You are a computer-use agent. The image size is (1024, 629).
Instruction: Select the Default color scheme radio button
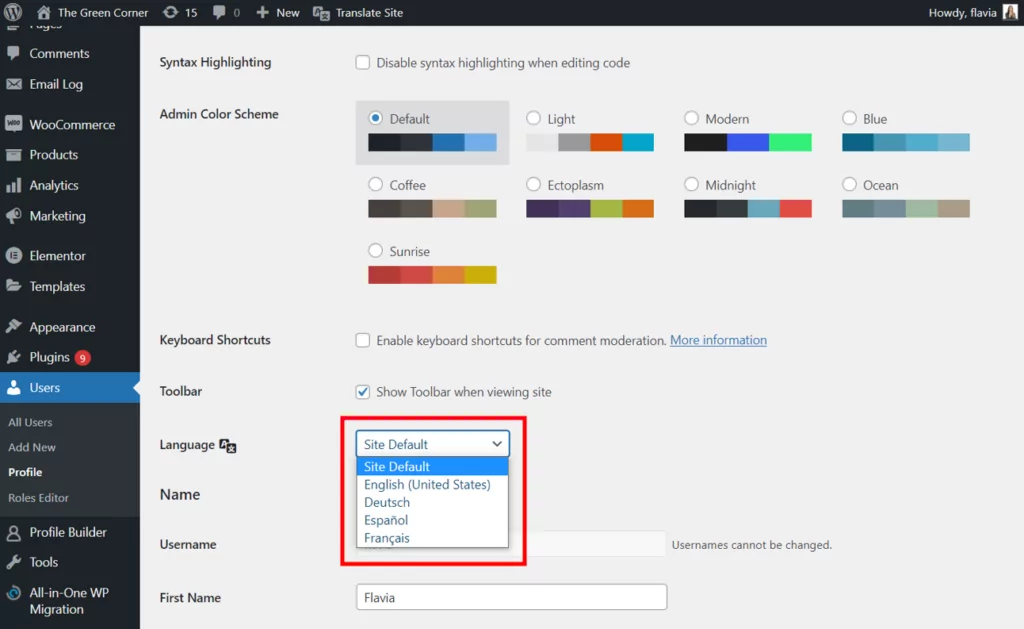pyautogui.click(x=376, y=118)
